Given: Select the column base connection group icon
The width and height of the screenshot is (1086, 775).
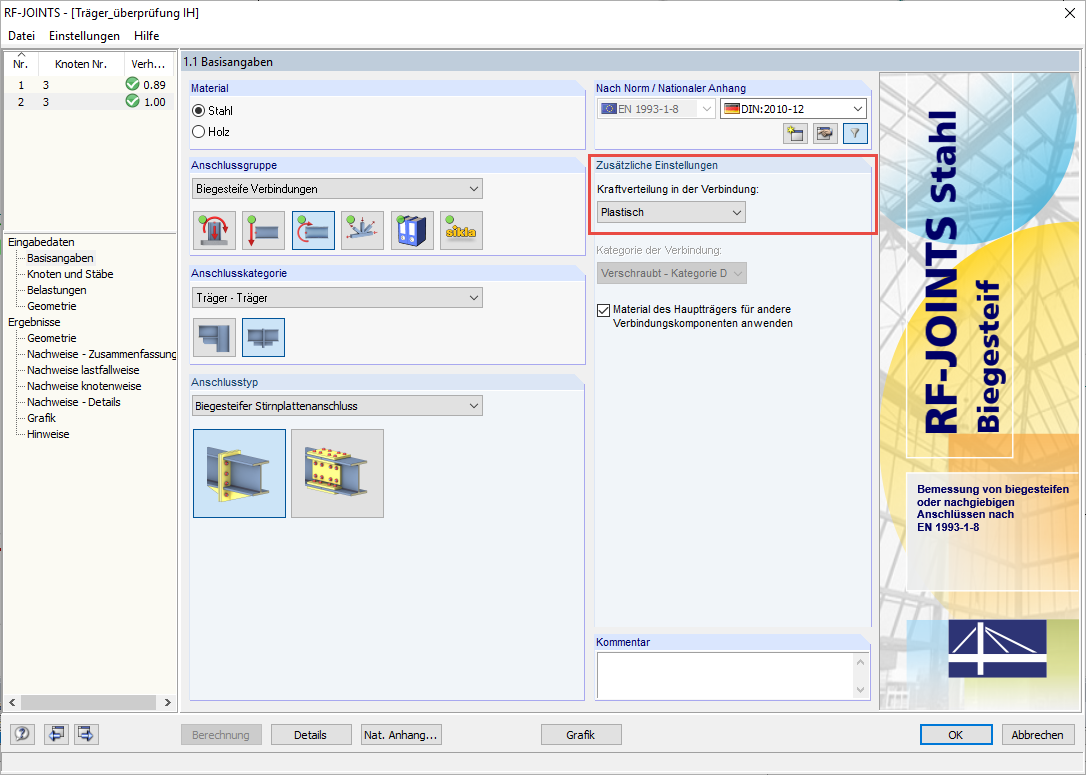Looking at the screenshot, I should (x=215, y=231).
